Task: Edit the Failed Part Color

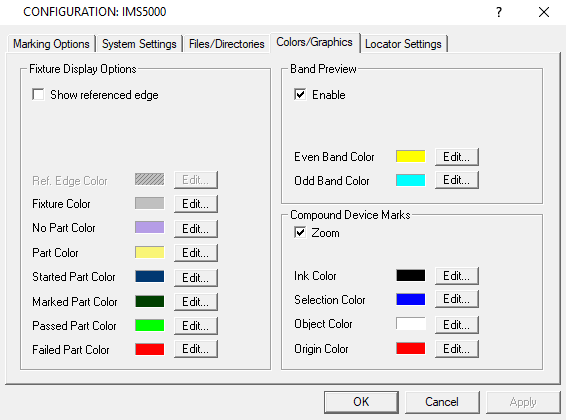Action: point(196,349)
